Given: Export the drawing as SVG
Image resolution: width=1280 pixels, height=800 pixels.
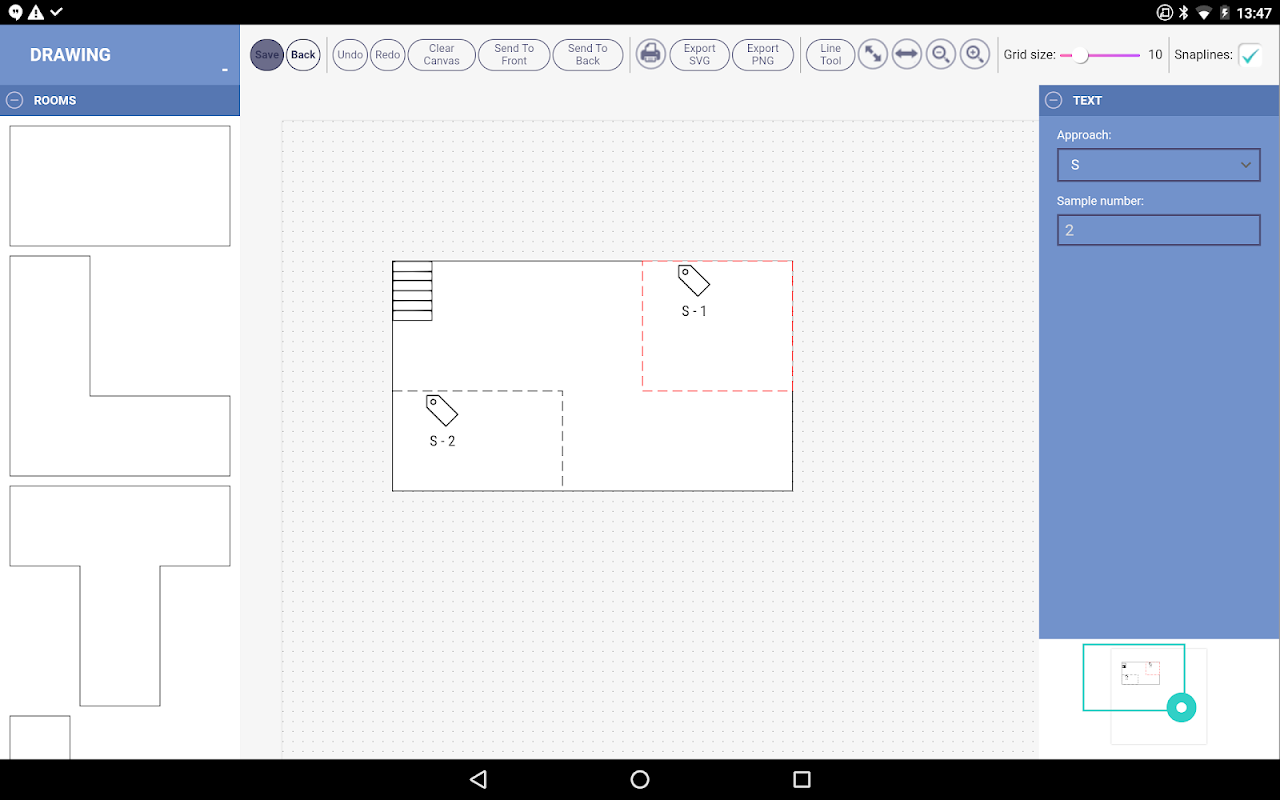Looking at the screenshot, I should 700,55.
